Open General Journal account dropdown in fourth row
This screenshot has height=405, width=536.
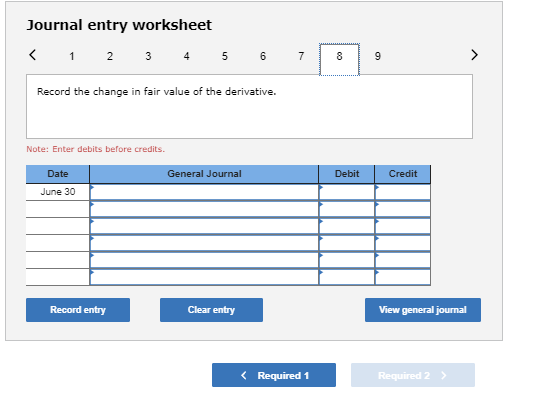pos(204,243)
